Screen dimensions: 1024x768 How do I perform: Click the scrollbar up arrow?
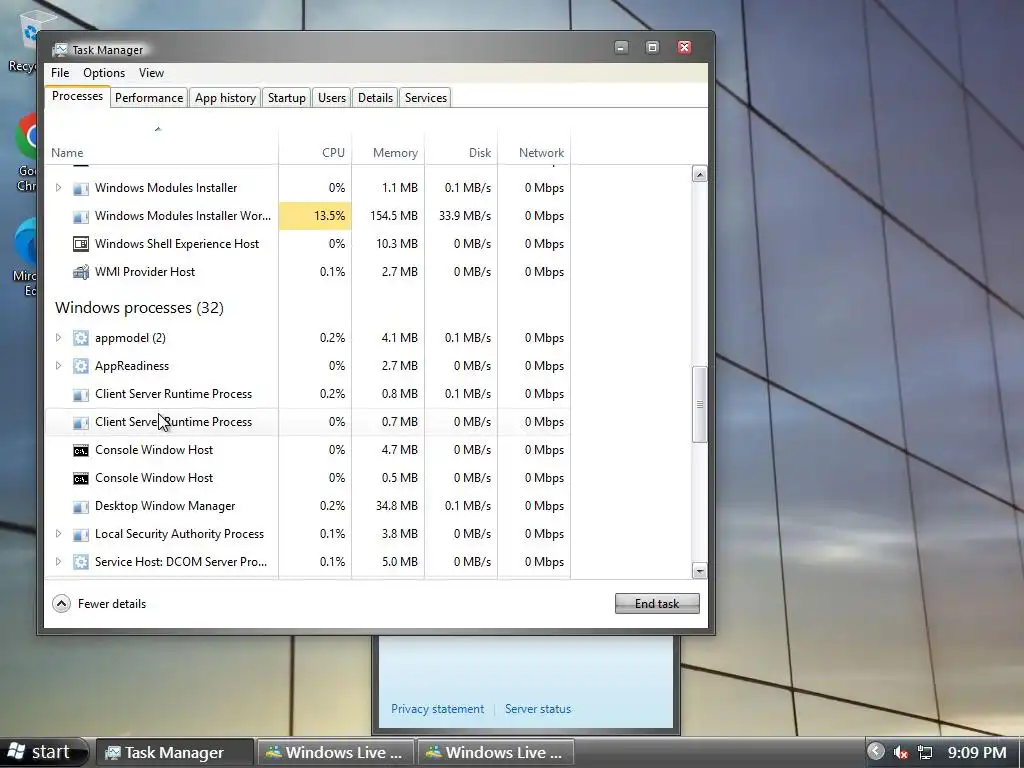[699, 174]
